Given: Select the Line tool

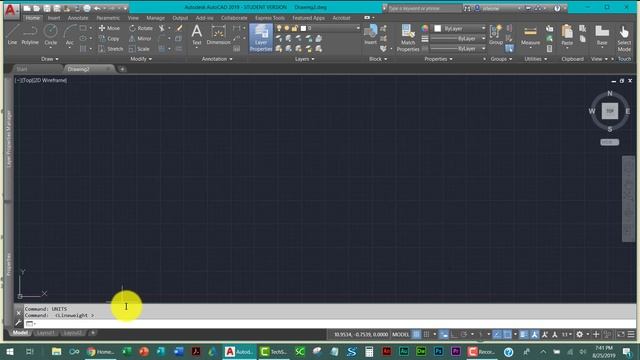Looking at the screenshot, I should [12, 34].
